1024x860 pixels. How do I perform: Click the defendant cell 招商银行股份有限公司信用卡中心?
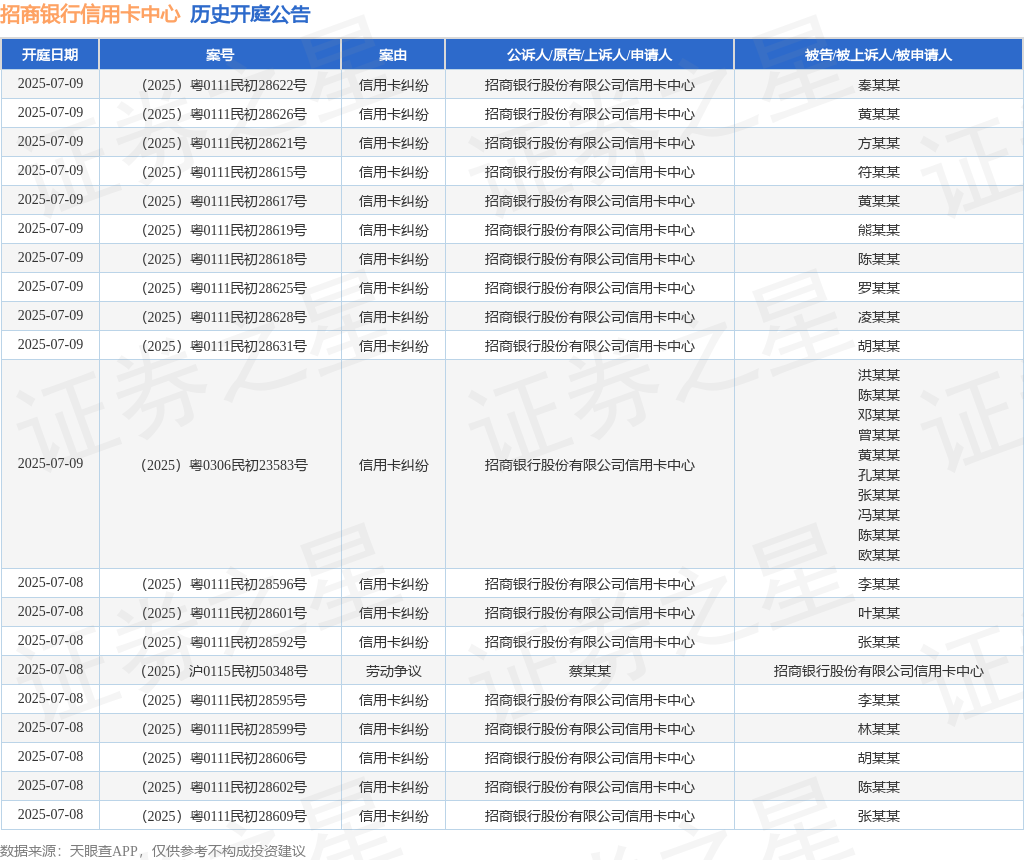878,671
